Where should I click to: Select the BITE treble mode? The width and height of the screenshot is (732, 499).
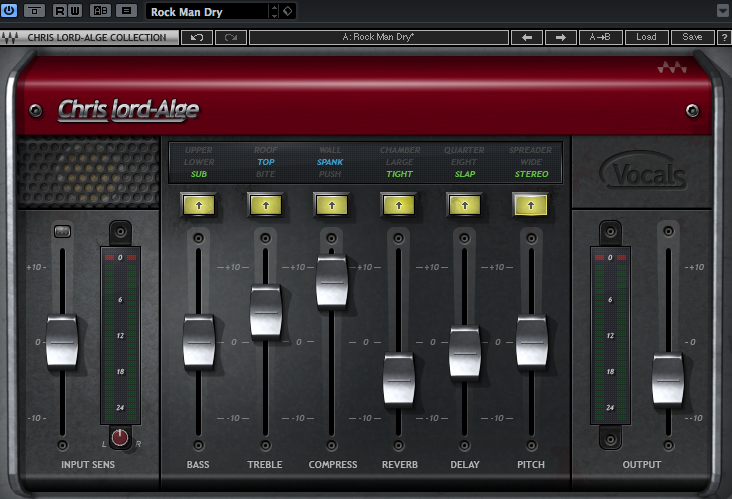click(x=266, y=174)
